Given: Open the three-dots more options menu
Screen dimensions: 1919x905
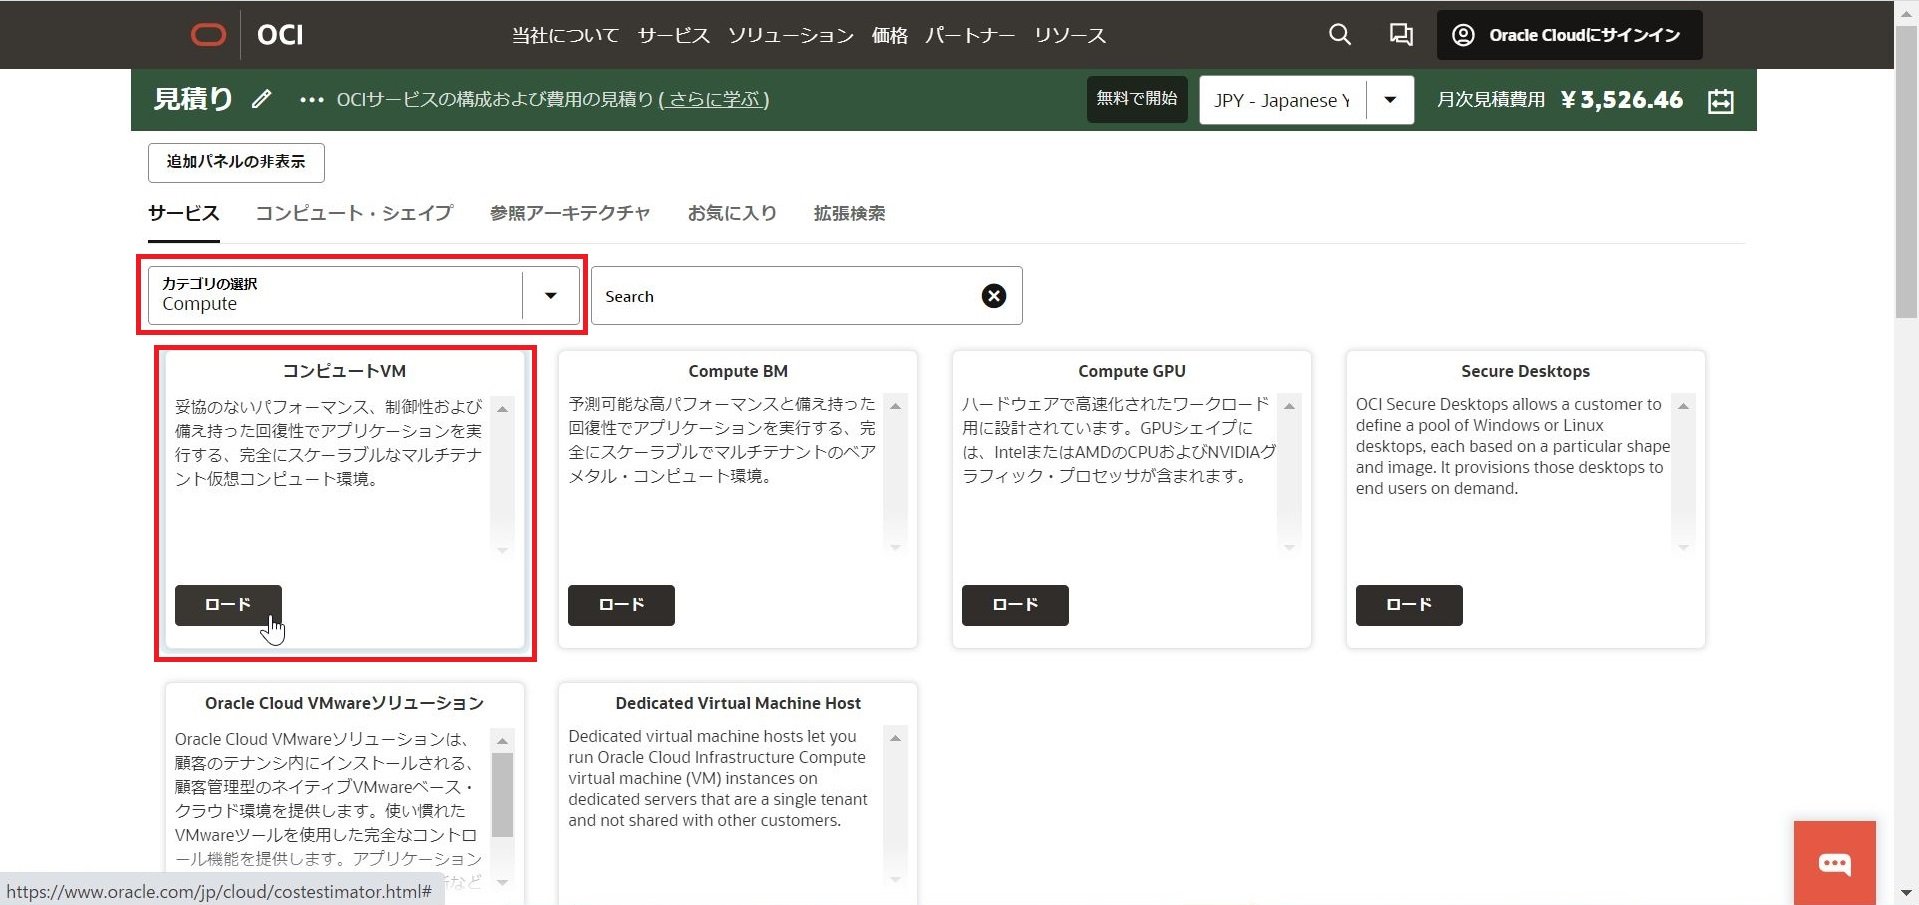Looking at the screenshot, I should (x=311, y=100).
